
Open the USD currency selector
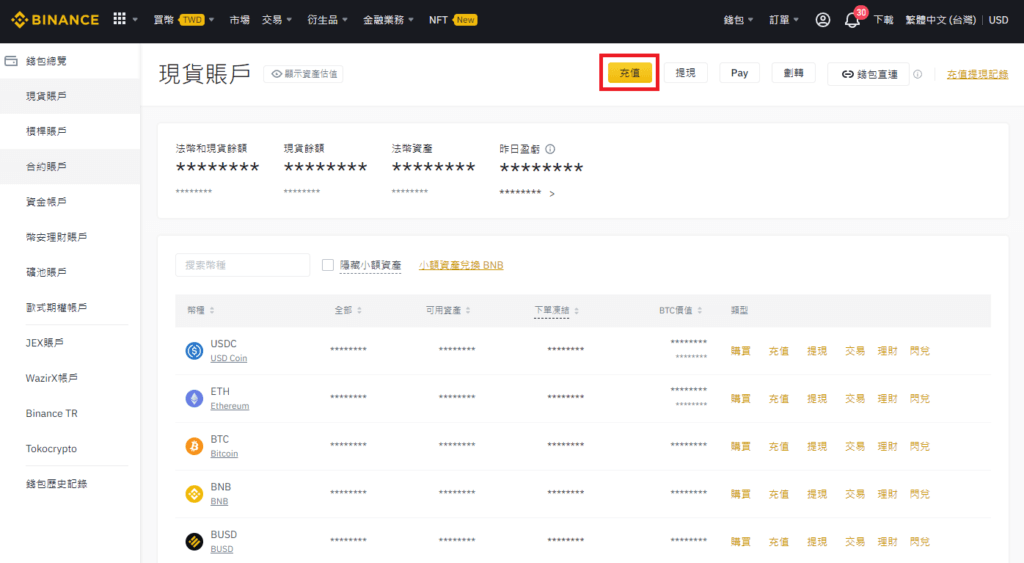(x=998, y=20)
